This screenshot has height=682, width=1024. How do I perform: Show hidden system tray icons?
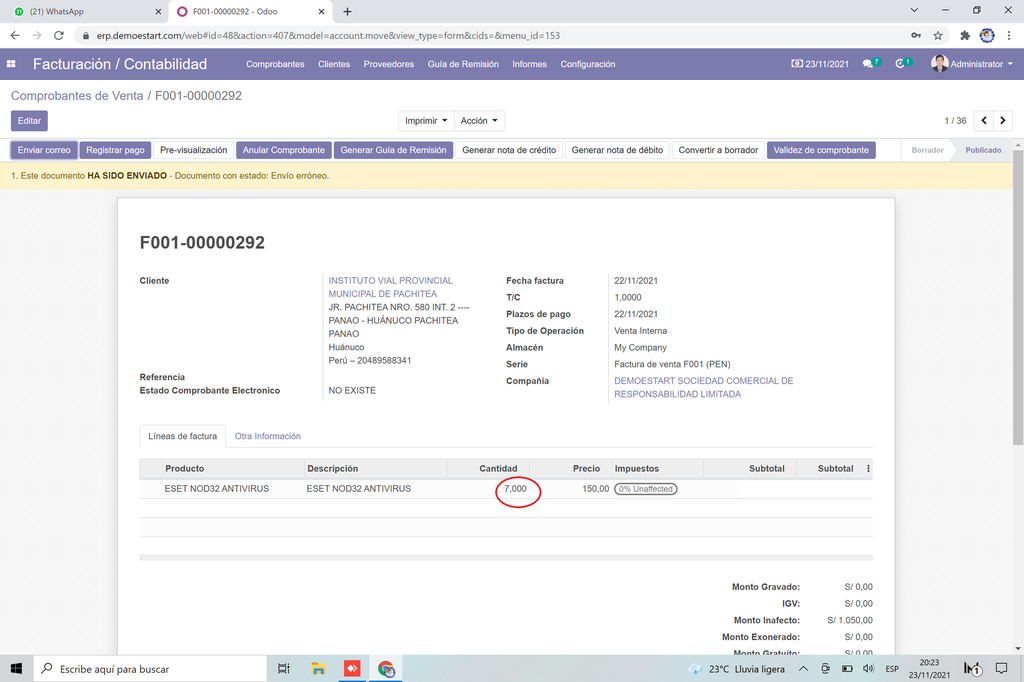tap(803, 668)
